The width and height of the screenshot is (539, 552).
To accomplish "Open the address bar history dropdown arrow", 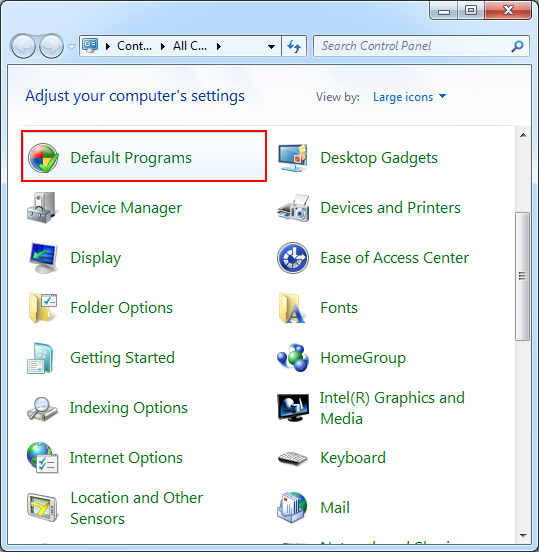I will click(x=271, y=46).
